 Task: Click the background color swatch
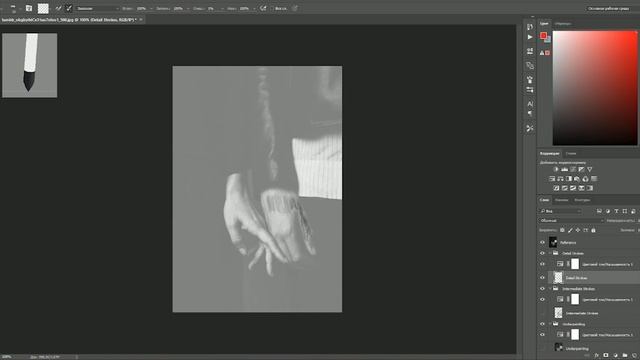(x=548, y=40)
